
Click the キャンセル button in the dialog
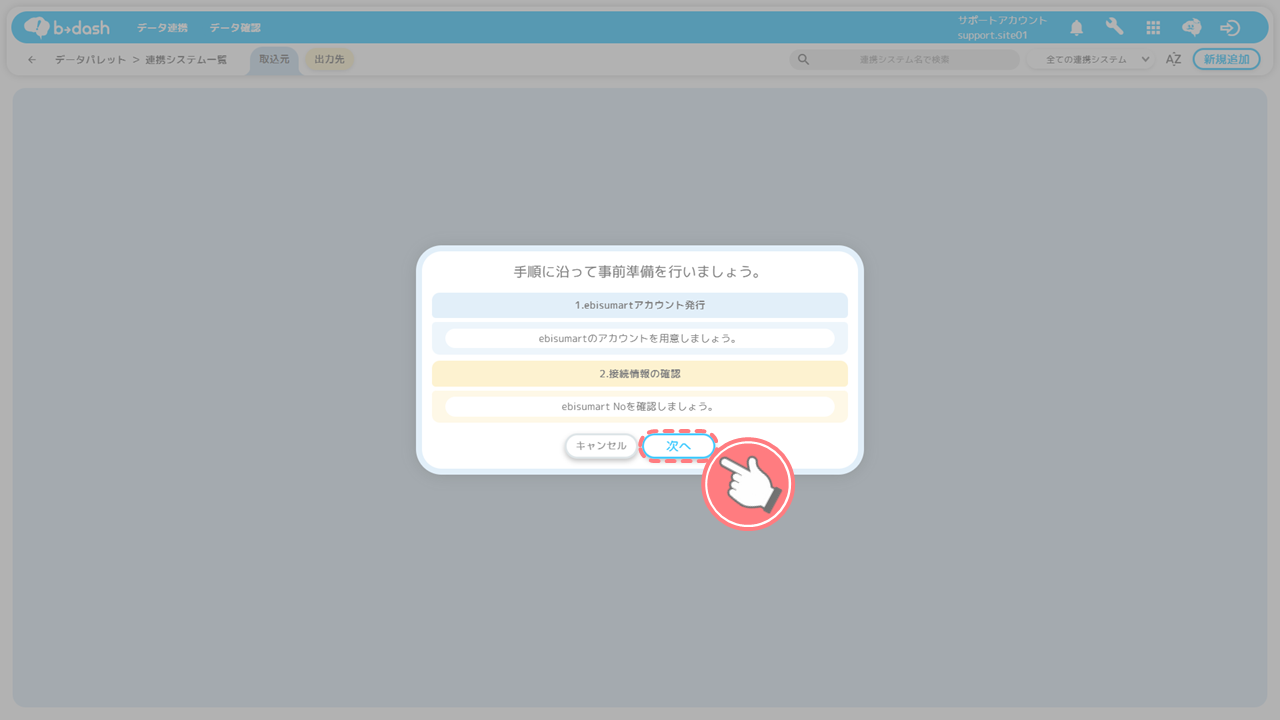(x=601, y=446)
